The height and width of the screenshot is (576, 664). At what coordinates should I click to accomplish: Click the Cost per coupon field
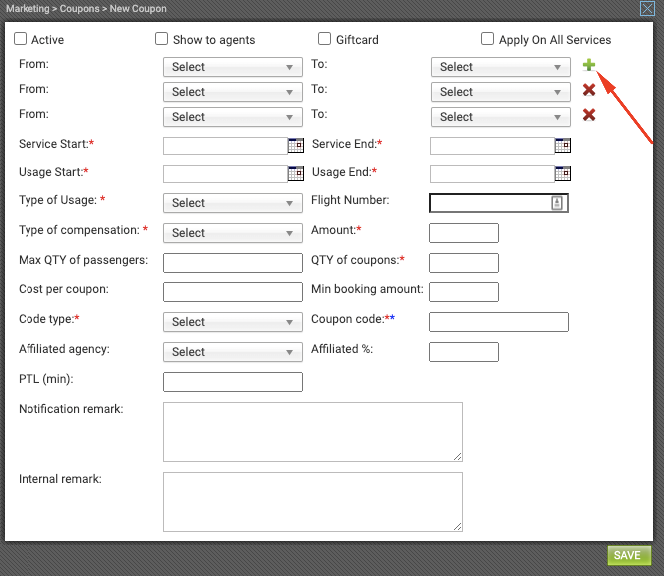tap(233, 292)
